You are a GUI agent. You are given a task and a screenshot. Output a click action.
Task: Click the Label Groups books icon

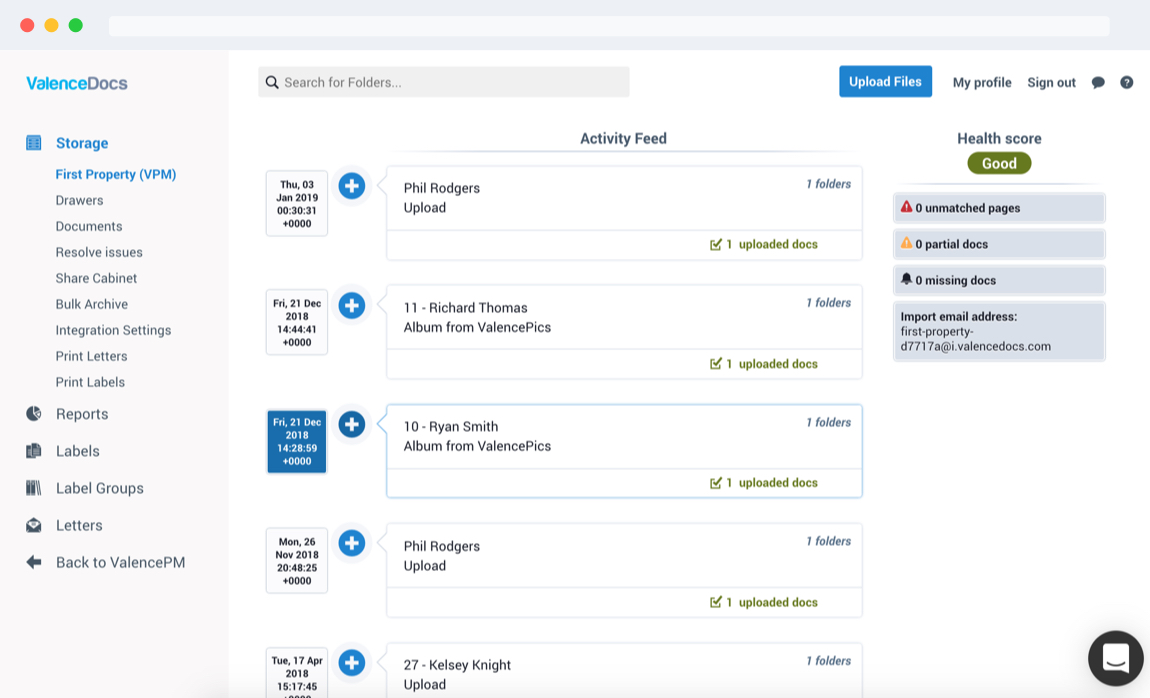point(34,488)
